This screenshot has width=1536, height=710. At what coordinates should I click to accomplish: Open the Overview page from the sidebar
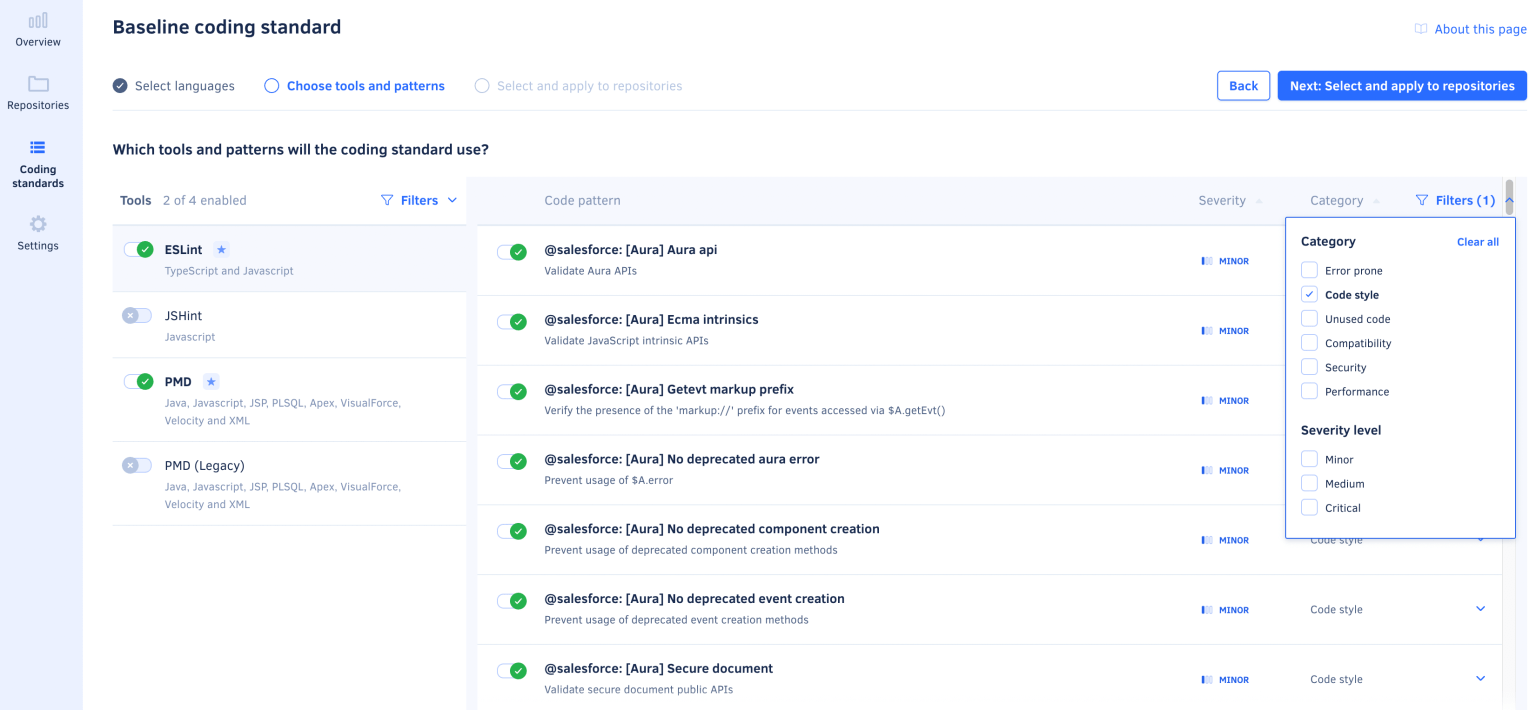[x=38, y=30]
